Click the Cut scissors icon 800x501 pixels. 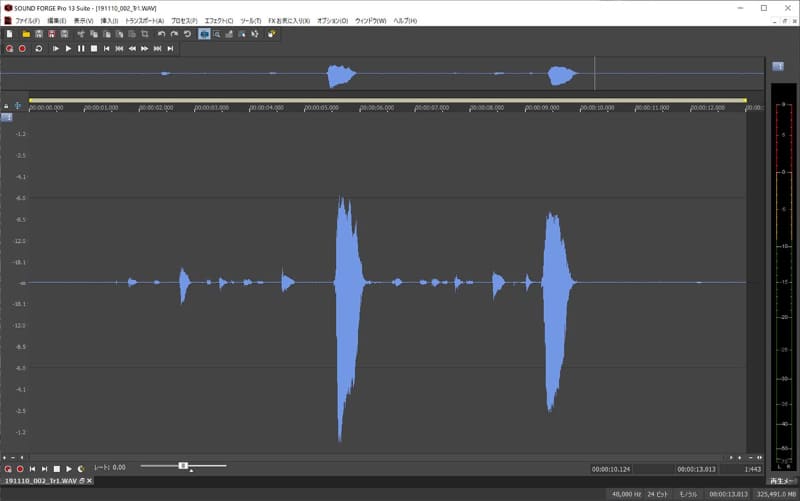coord(81,34)
